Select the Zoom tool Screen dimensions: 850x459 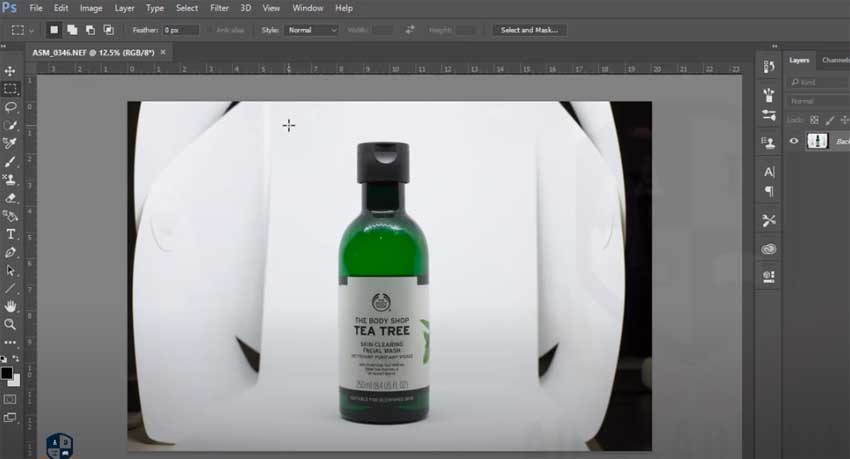[10, 325]
